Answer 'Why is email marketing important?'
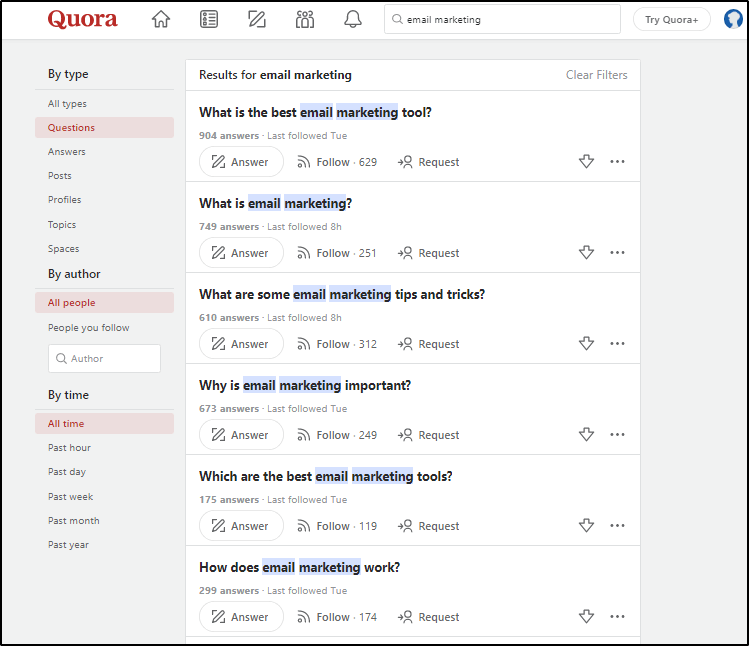The width and height of the screenshot is (749, 646). click(x=241, y=435)
